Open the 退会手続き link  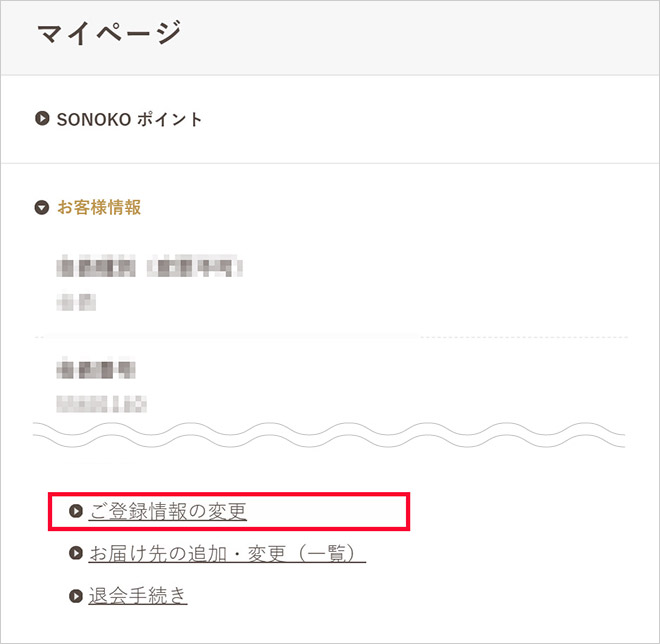138,596
